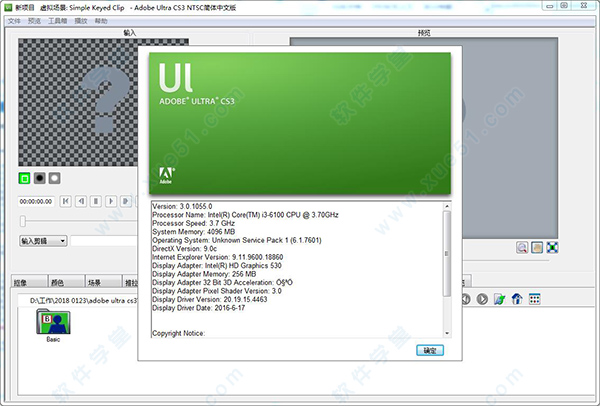Click the question mark input placeholder
Screen dimensions: 600x406
pos(105,99)
